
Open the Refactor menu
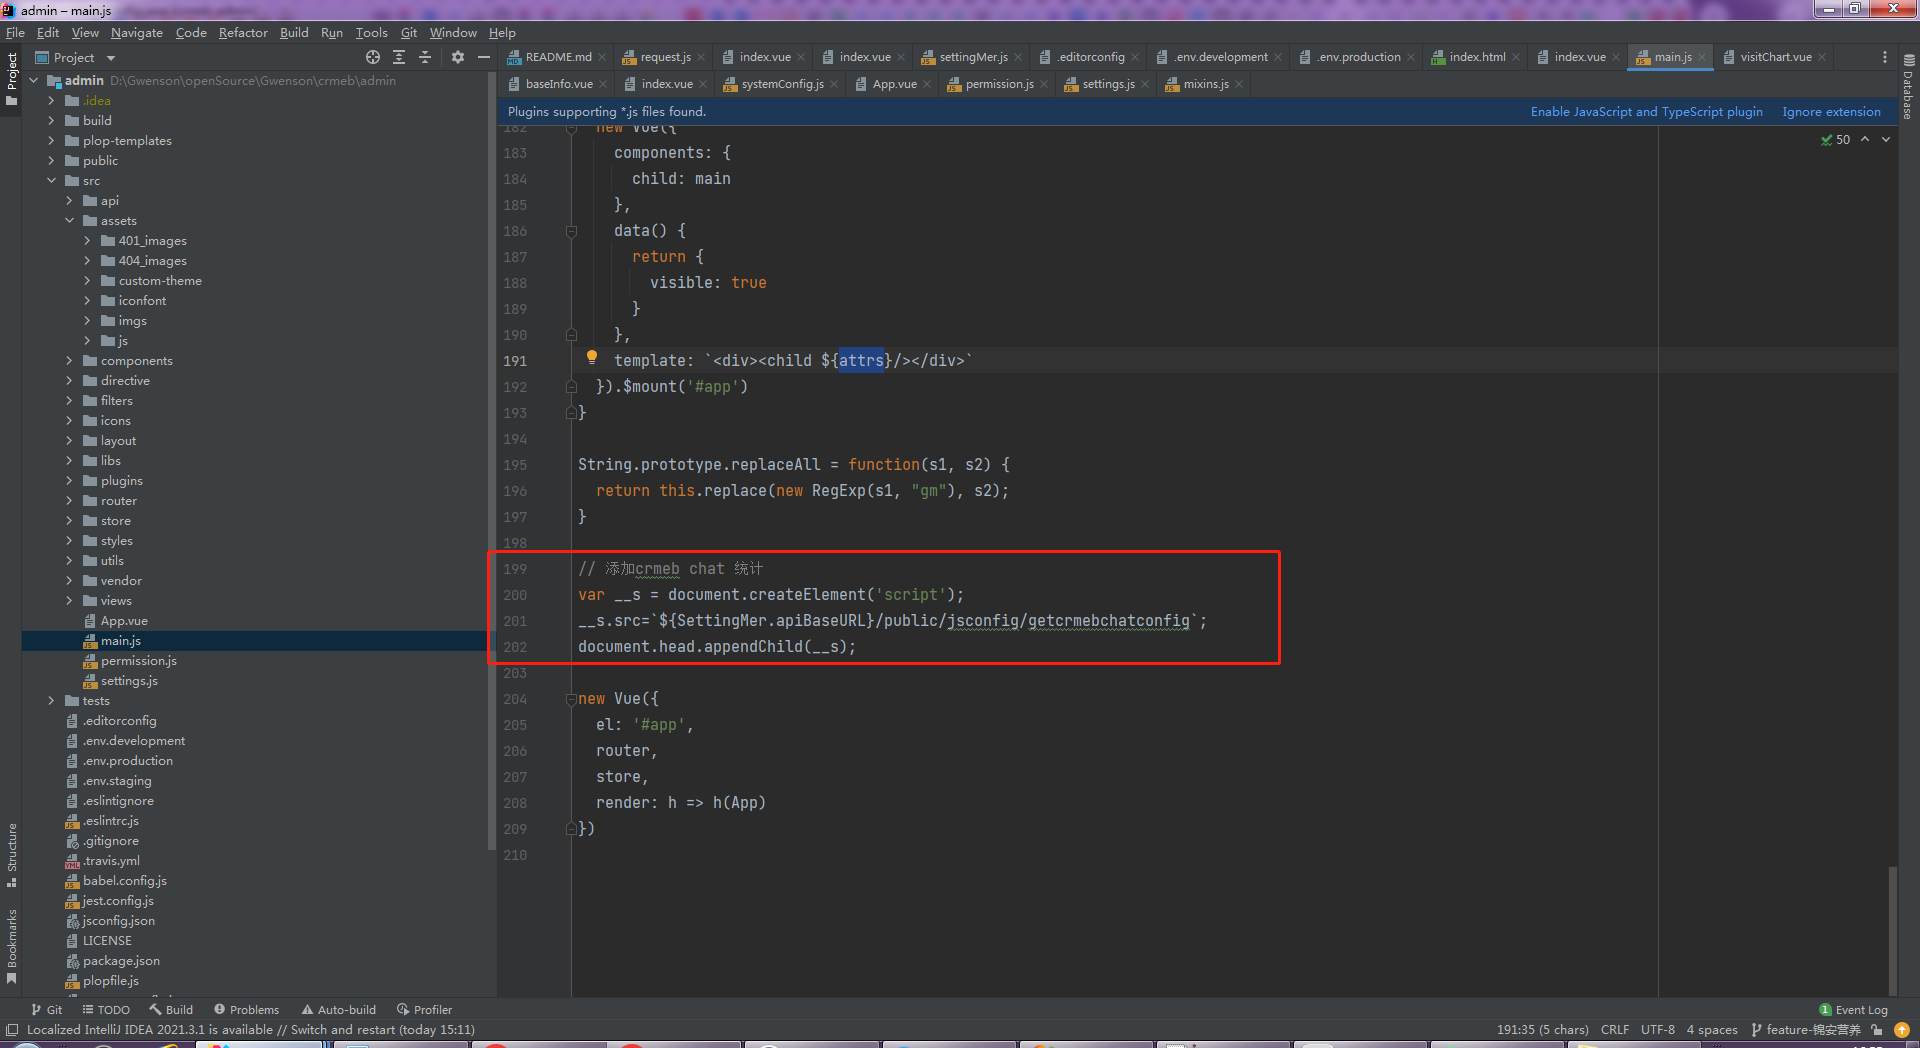[243, 33]
